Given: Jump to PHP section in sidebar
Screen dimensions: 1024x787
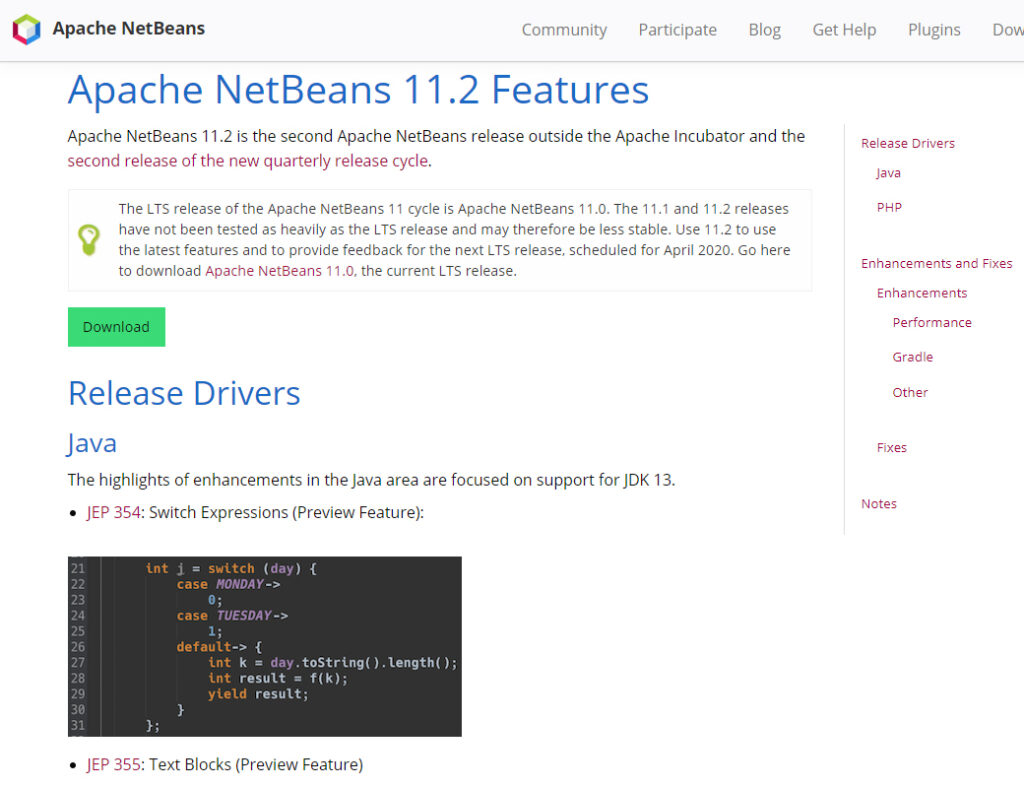Looking at the screenshot, I should [x=889, y=207].
